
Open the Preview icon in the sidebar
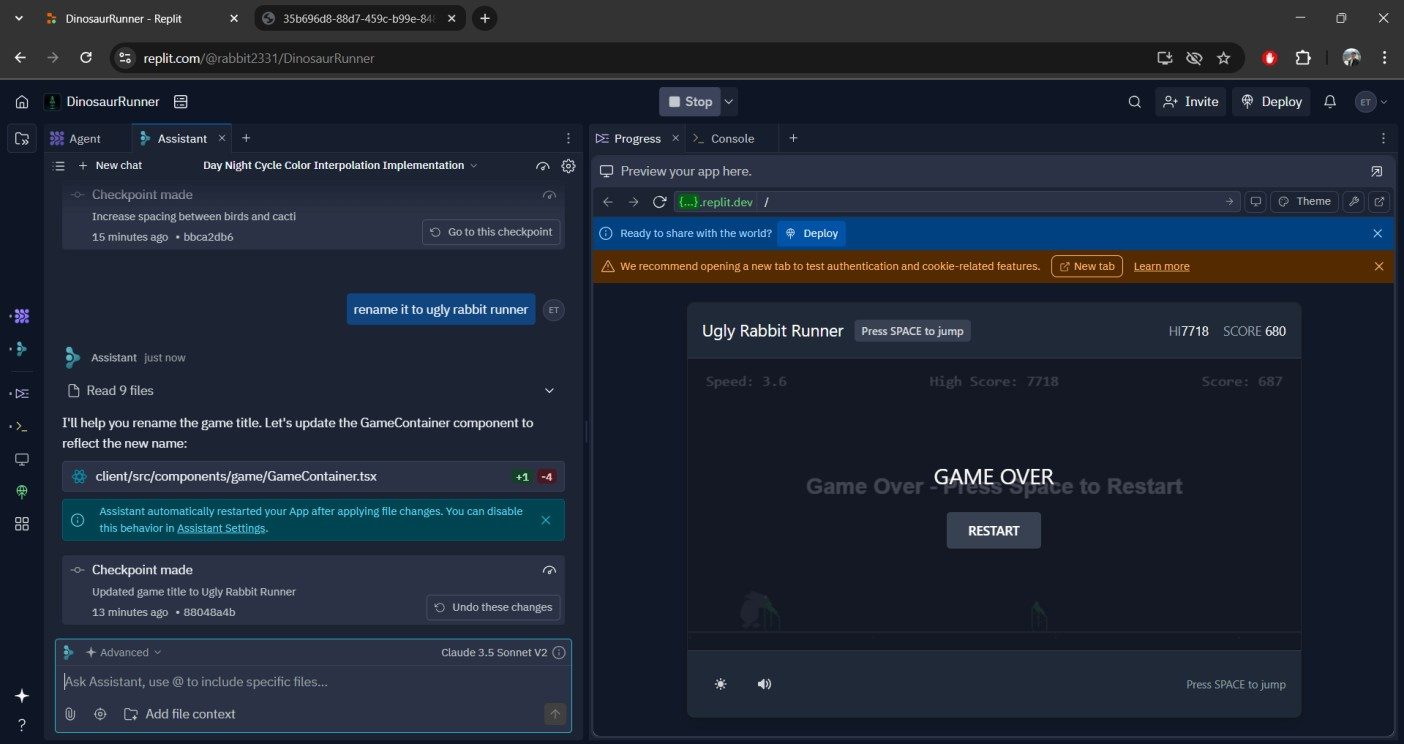[21, 459]
